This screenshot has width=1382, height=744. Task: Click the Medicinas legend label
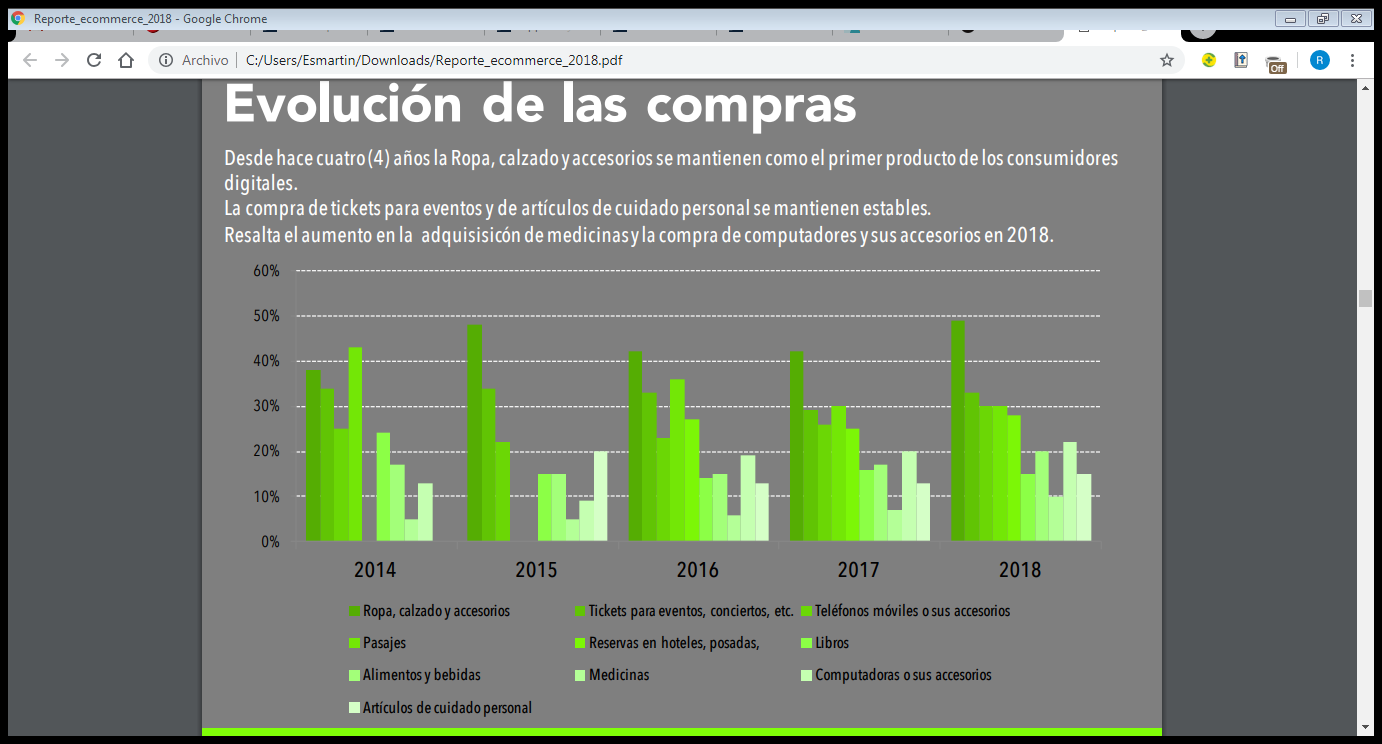[x=619, y=675]
